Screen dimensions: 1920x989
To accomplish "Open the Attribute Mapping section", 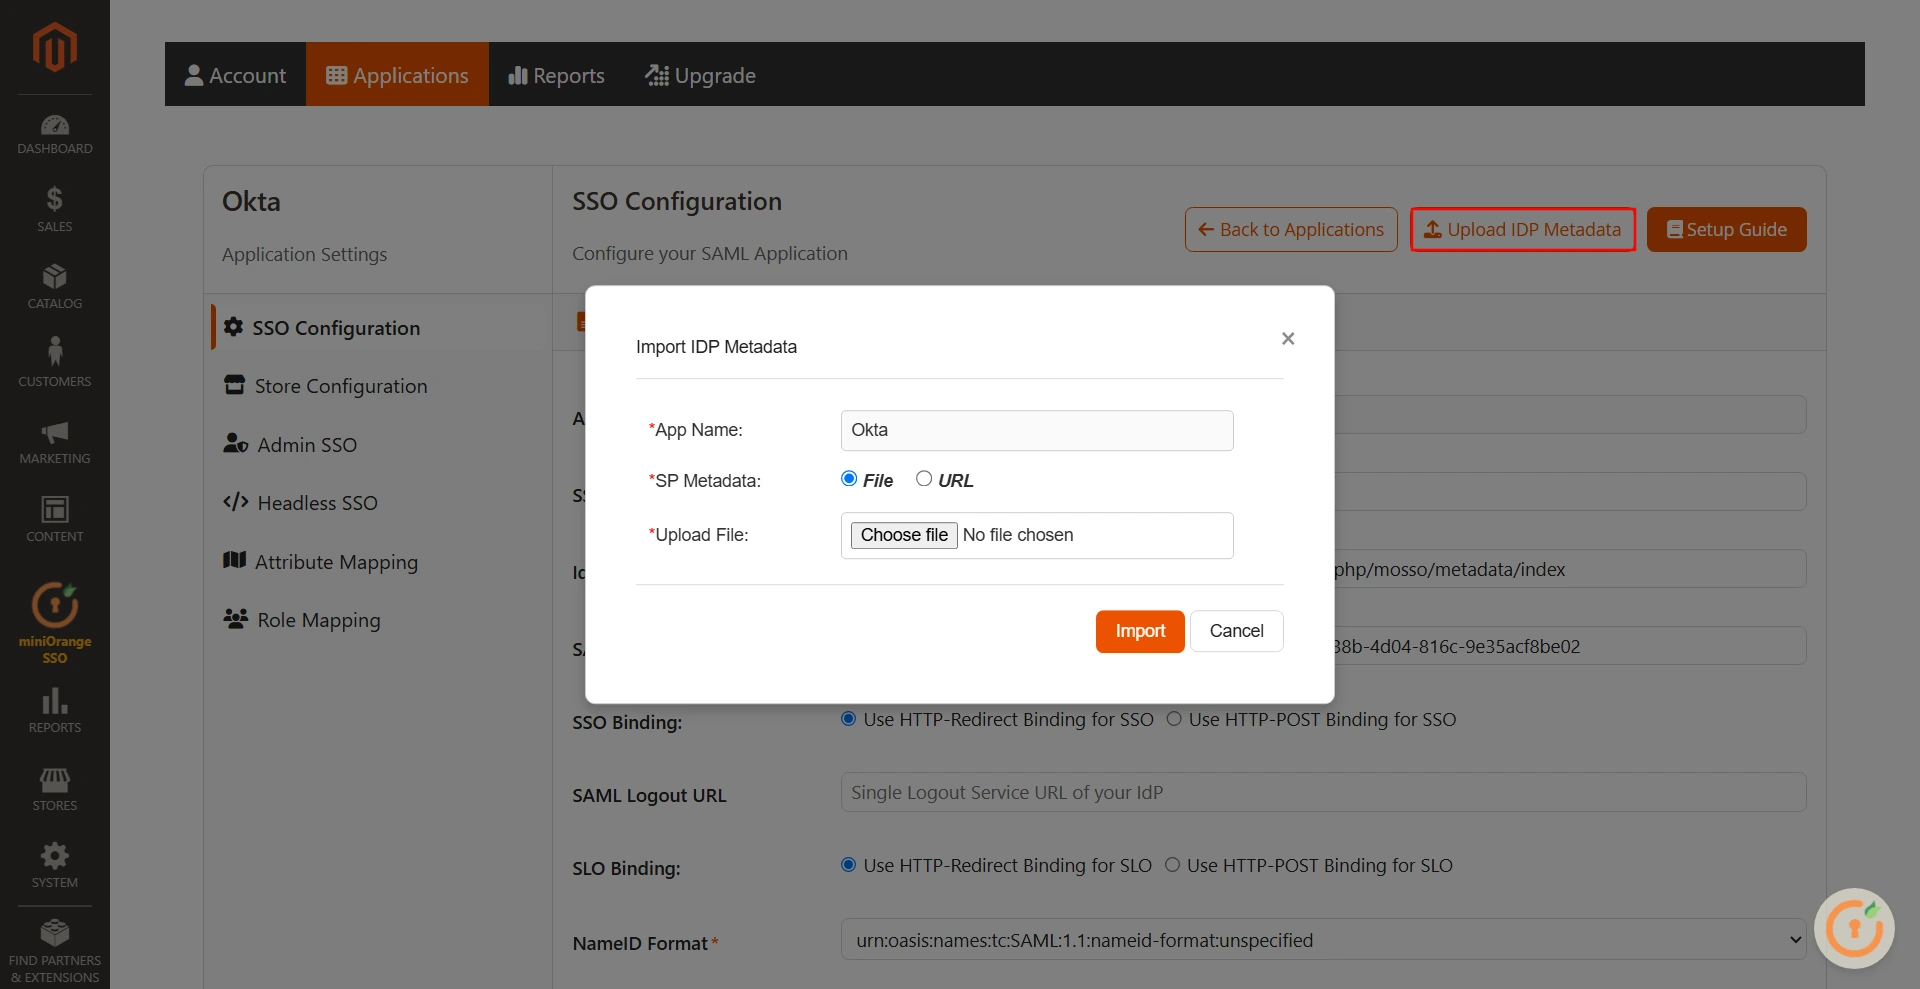I will coord(336,561).
